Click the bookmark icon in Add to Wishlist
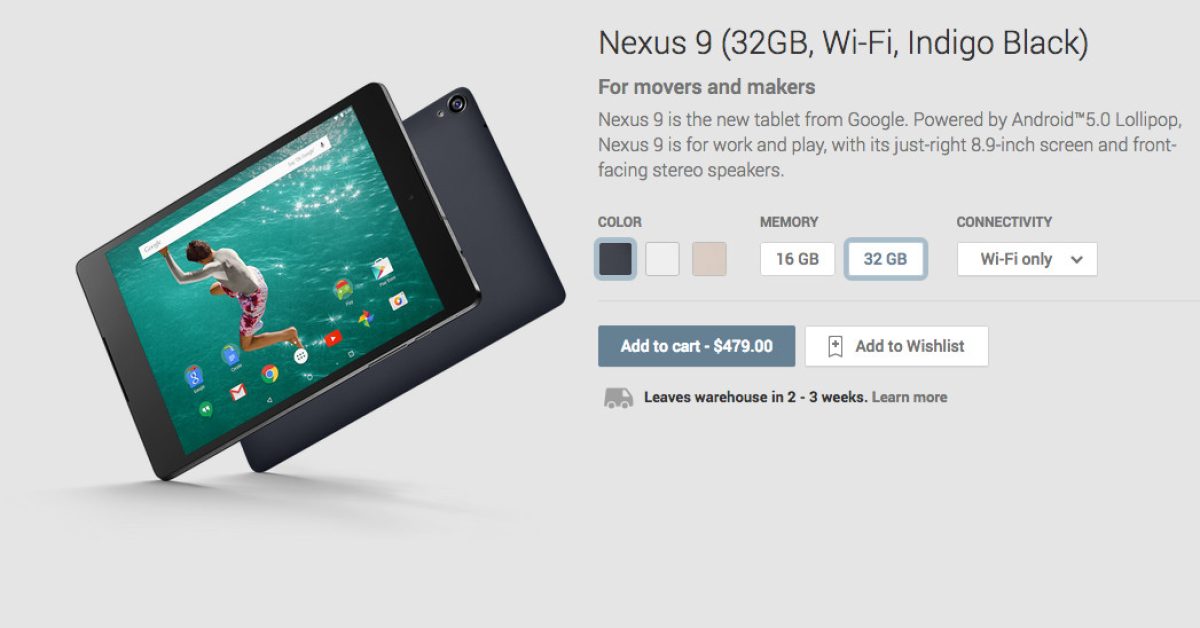Viewport: 1200px width, 628px height. (835, 346)
